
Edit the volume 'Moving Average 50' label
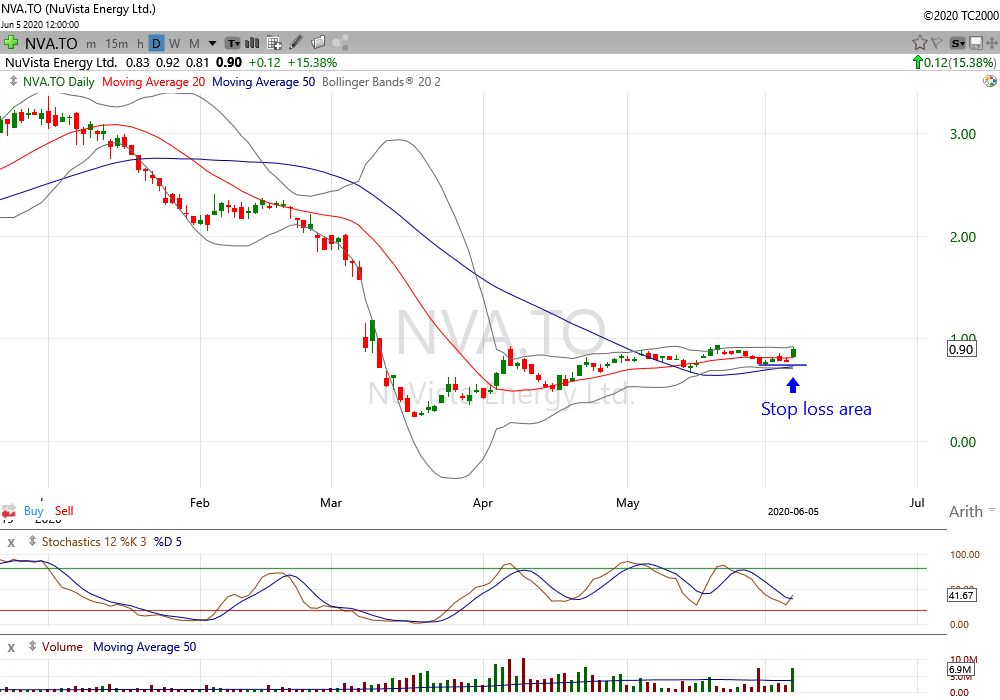coord(145,647)
